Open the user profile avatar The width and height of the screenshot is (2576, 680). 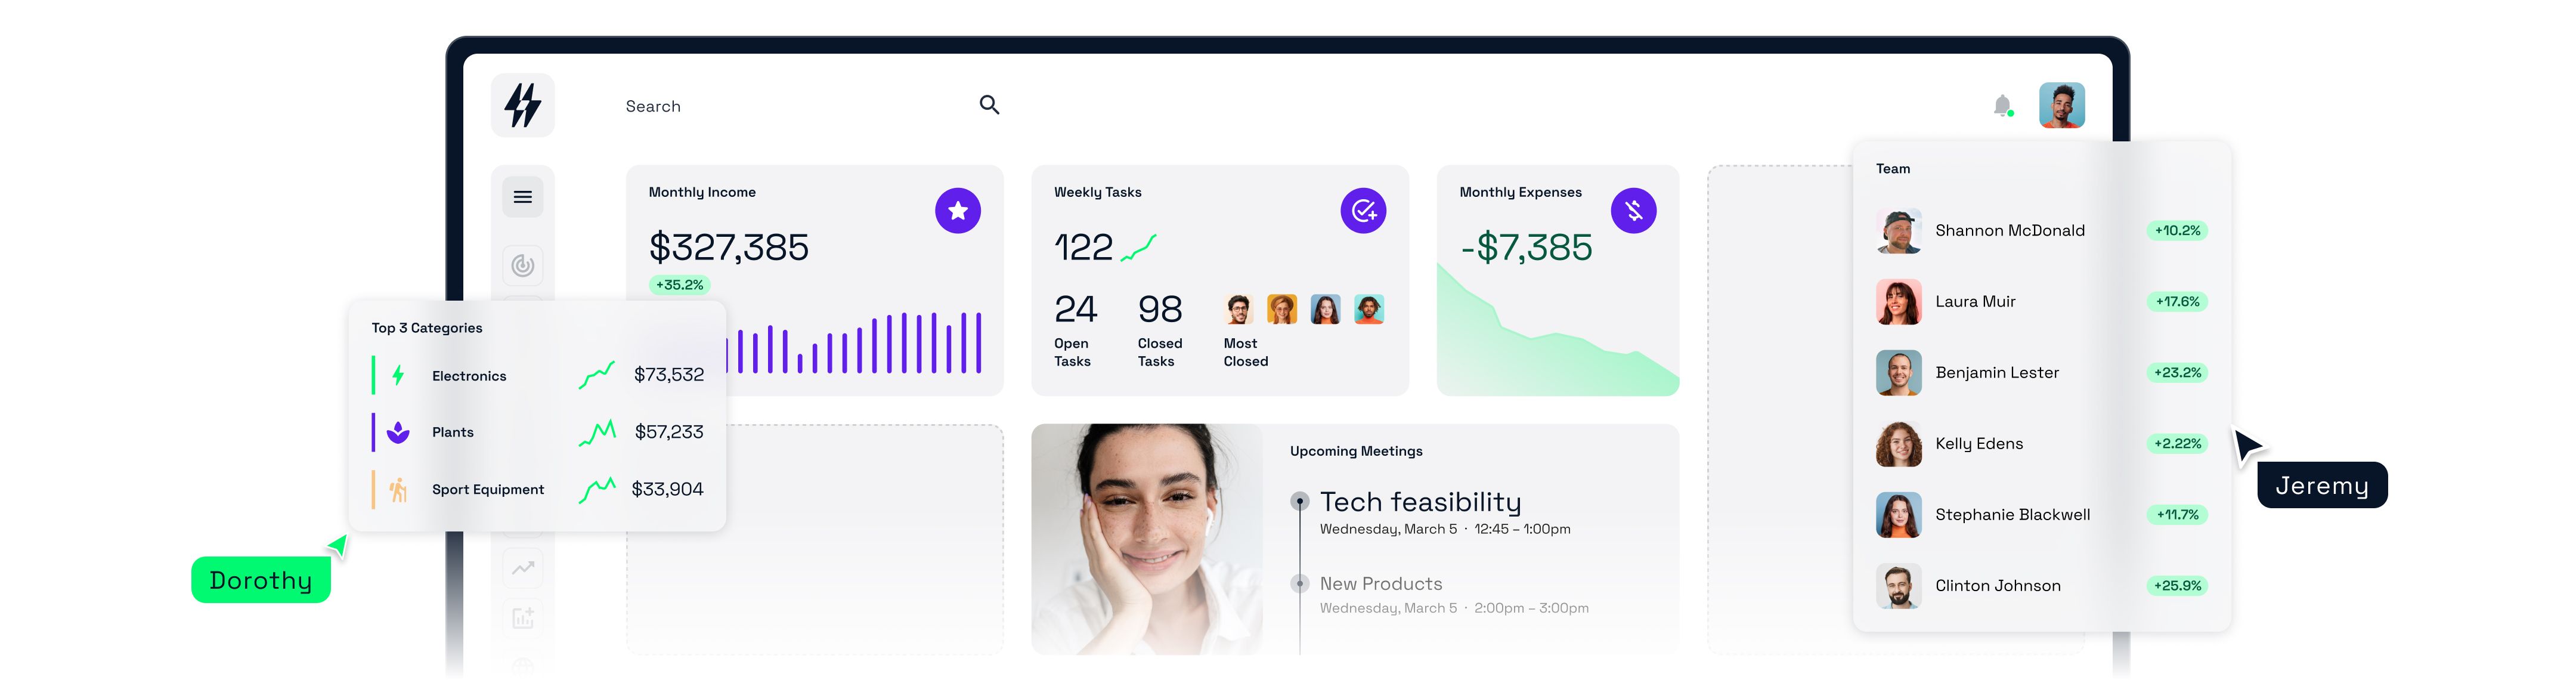pyautogui.click(x=2061, y=105)
